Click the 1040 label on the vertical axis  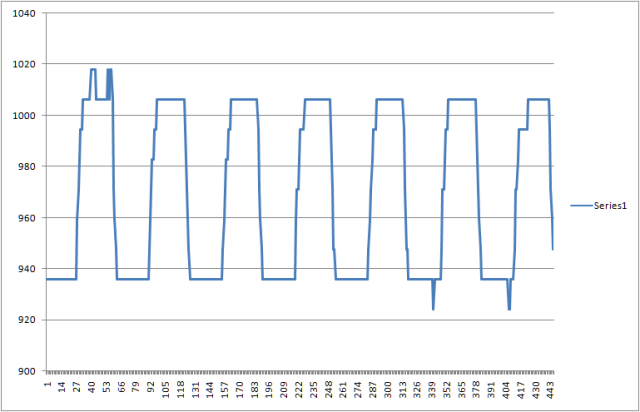(24, 13)
